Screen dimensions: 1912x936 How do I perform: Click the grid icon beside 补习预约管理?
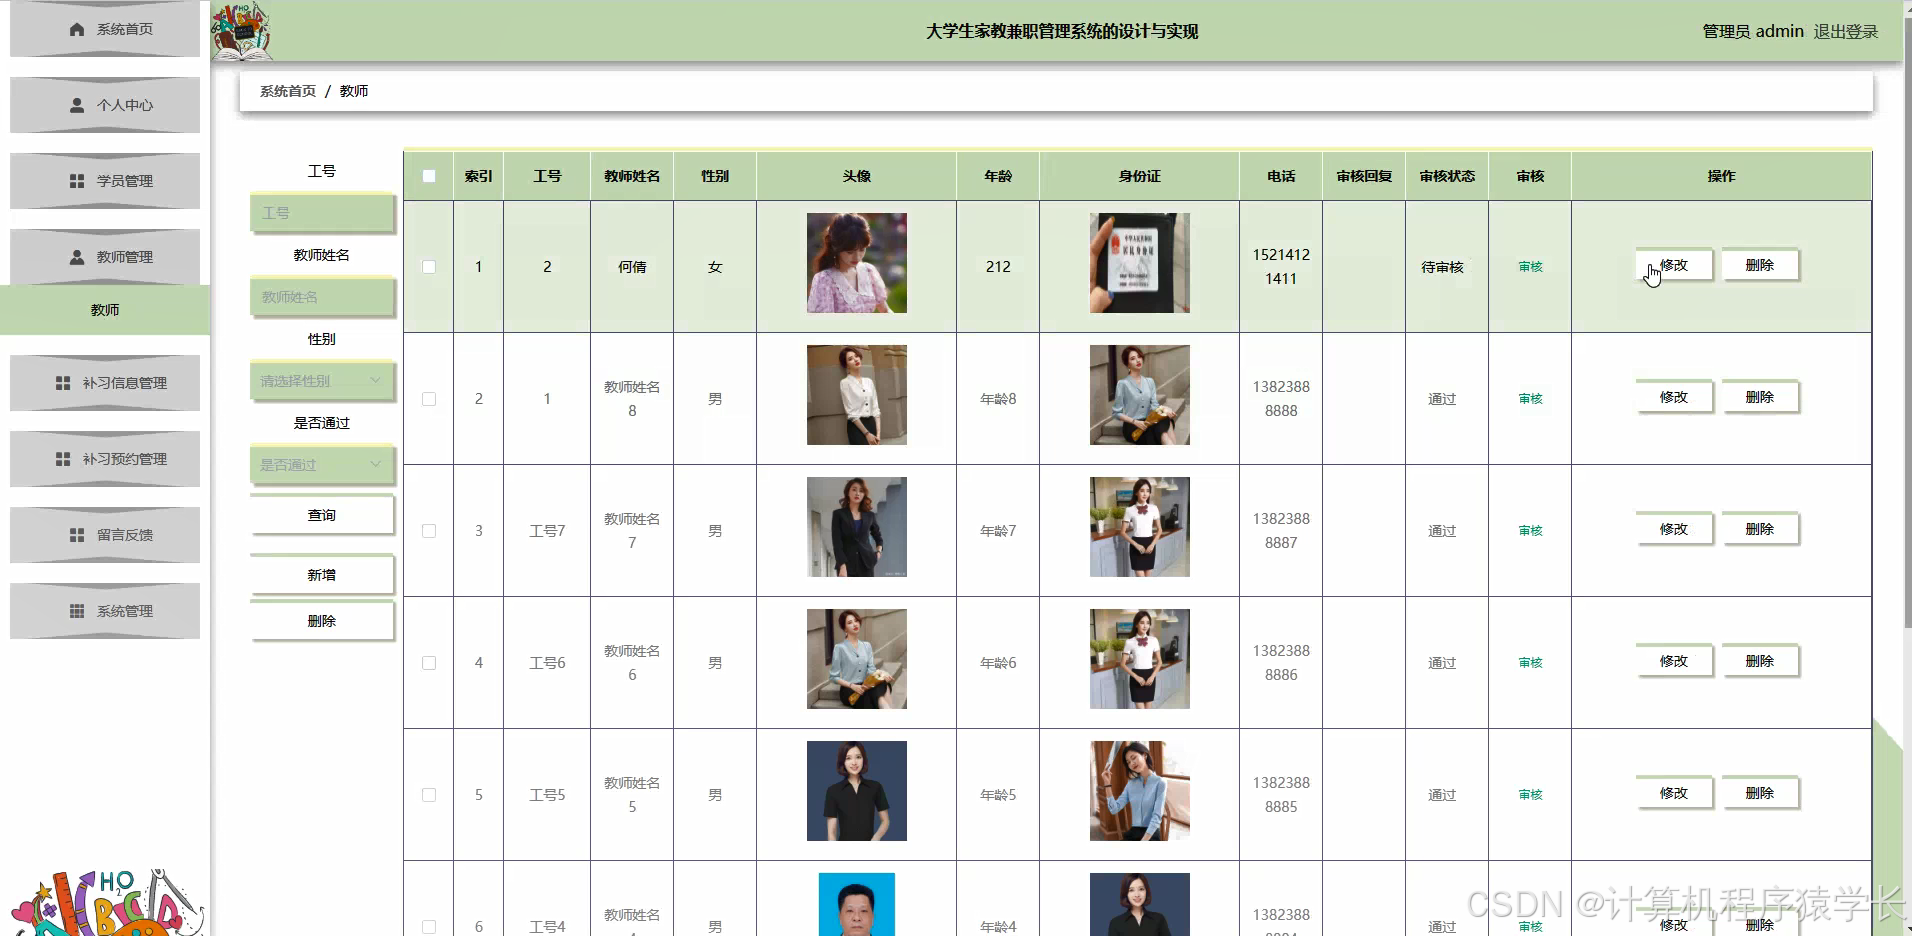63,459
